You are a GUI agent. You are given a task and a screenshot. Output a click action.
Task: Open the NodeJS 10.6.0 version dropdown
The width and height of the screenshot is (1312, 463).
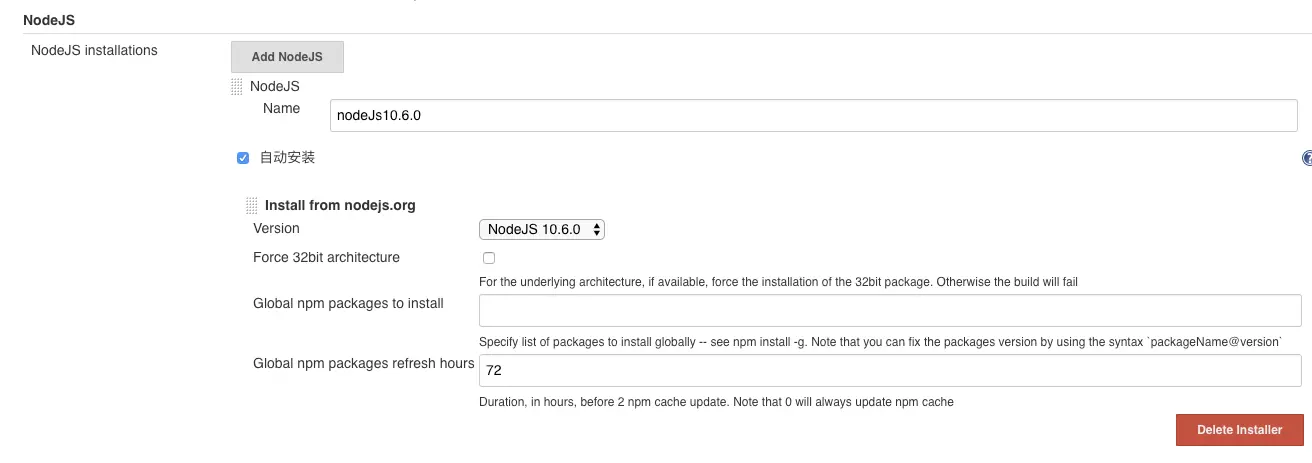[542, 229]
